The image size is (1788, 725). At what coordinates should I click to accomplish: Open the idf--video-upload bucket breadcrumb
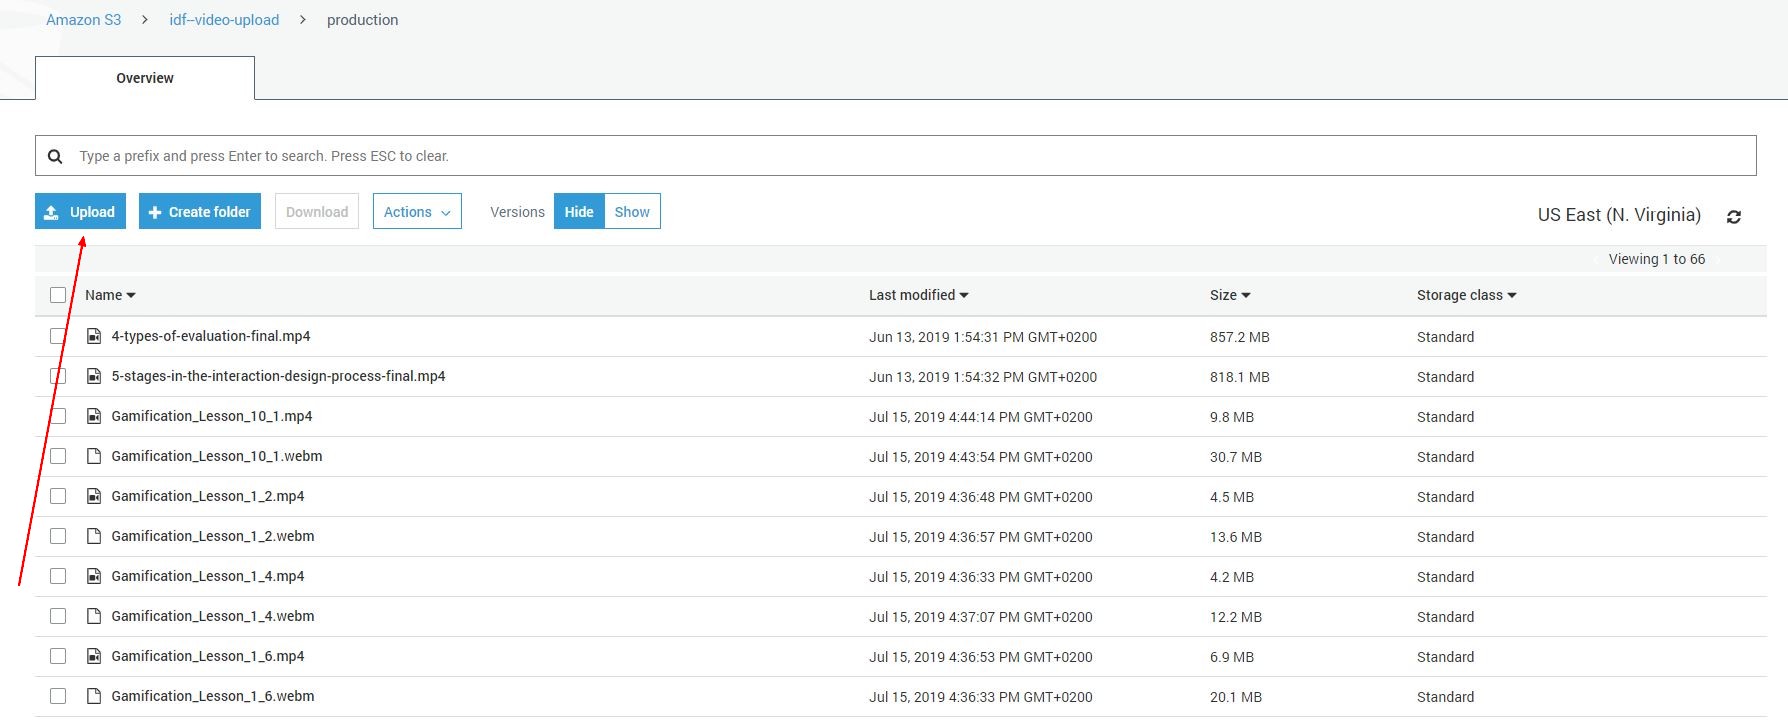coord(224,20)
